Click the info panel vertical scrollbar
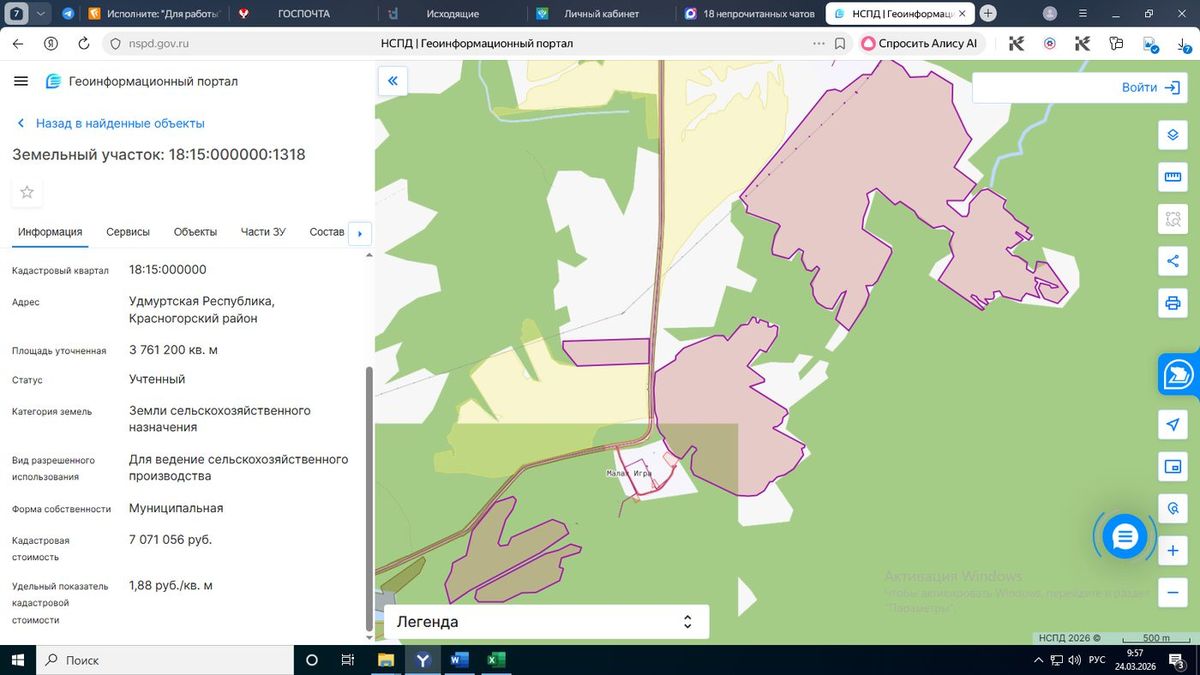The width and height of the screenshot is (1200, 675). tap(369, 500)
